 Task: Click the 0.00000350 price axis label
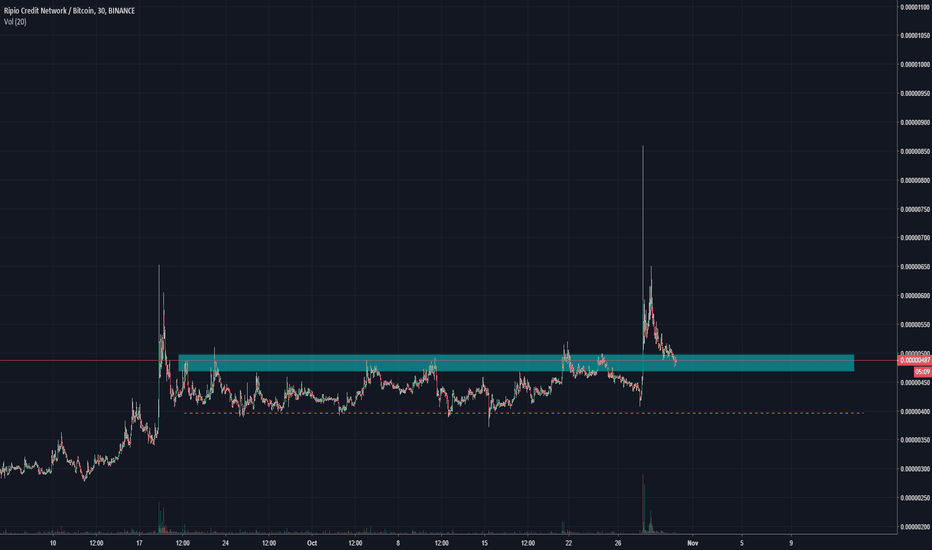pyautogui.click(x=915, y=440)
